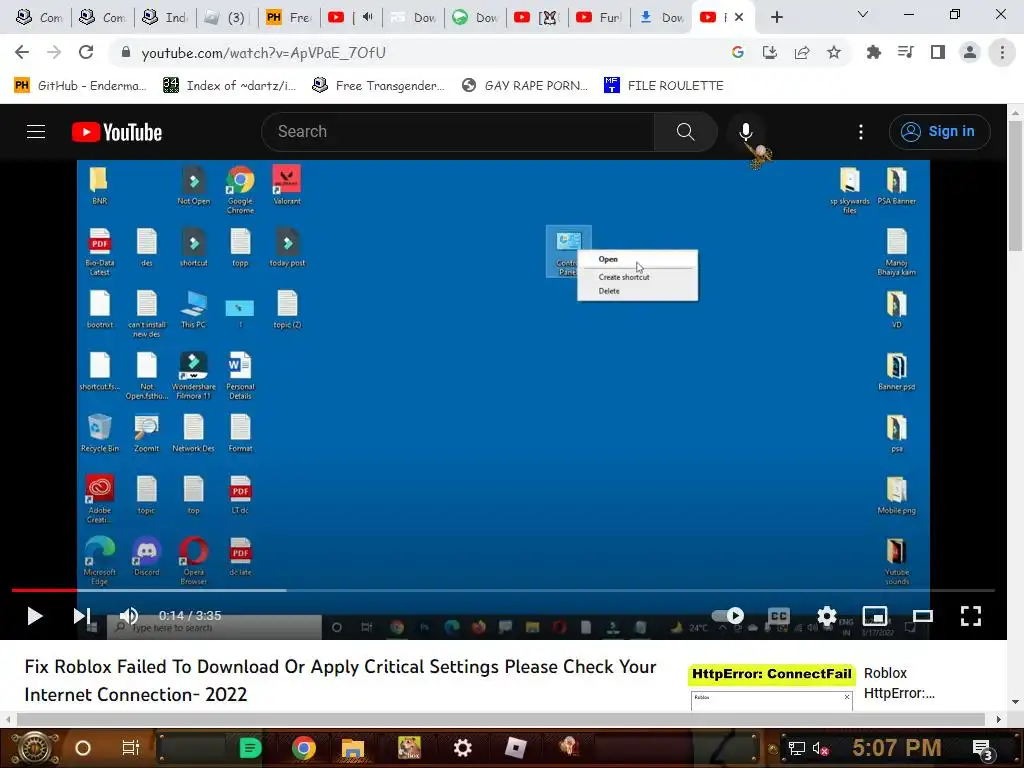This screenshot has width=1024, height=768.
Task: Open Roblox app on taskbar
Action: pyautogui.click(x=515, y=748)
